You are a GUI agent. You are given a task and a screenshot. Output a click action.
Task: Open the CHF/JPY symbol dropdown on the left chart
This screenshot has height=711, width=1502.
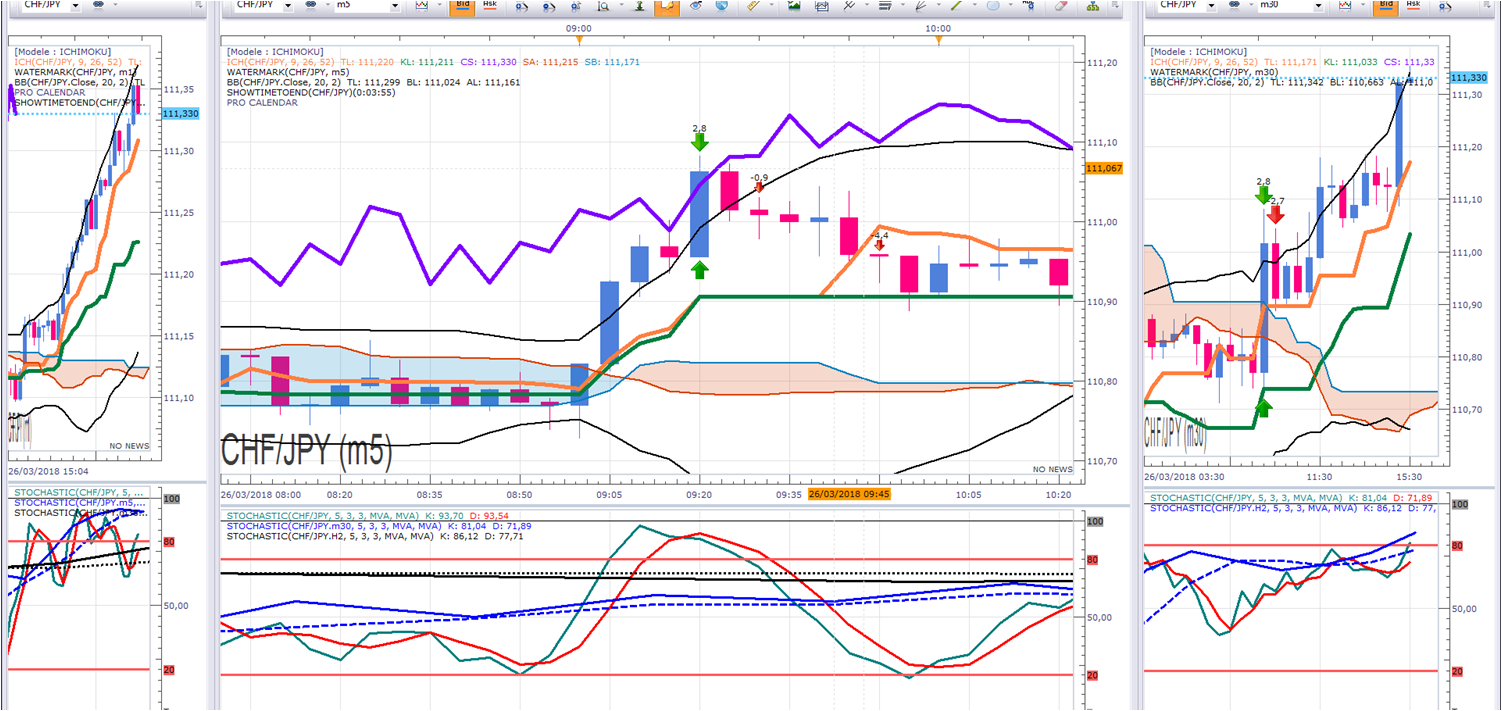[75, 5]
